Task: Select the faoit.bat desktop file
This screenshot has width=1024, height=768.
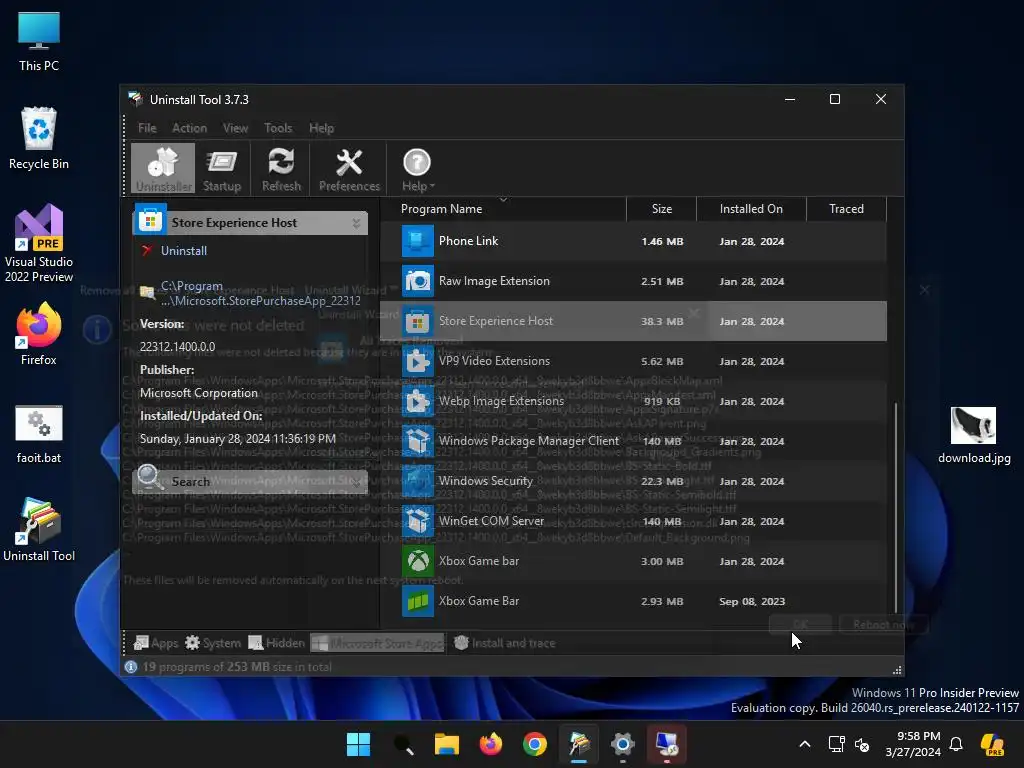Action: pyautogui.click(x=39, y=435)
